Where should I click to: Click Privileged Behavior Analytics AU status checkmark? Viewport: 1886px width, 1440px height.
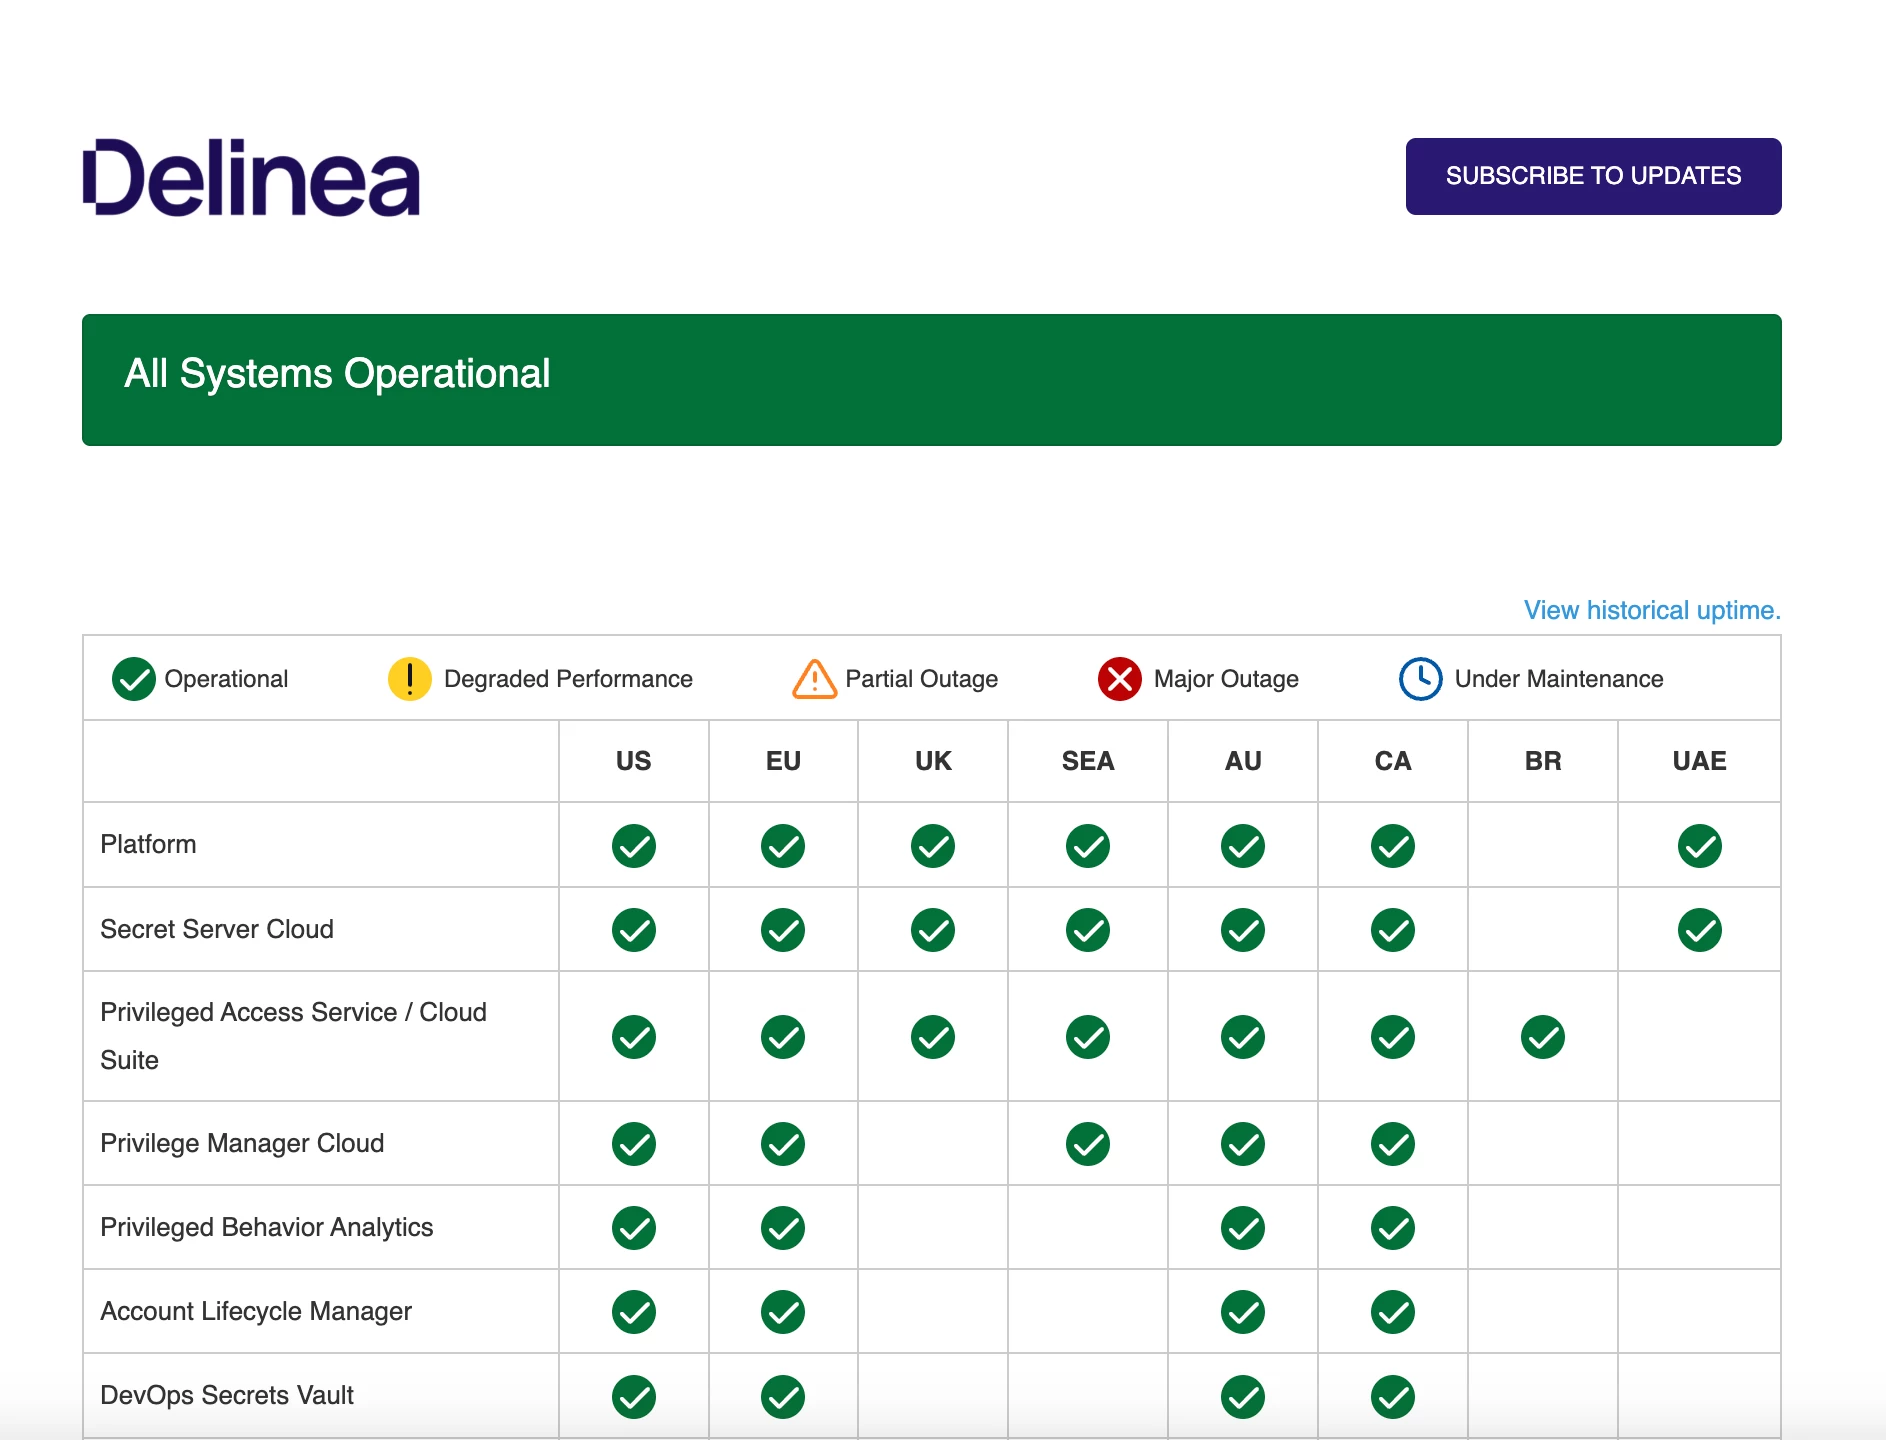[x=1243, y=1228]
